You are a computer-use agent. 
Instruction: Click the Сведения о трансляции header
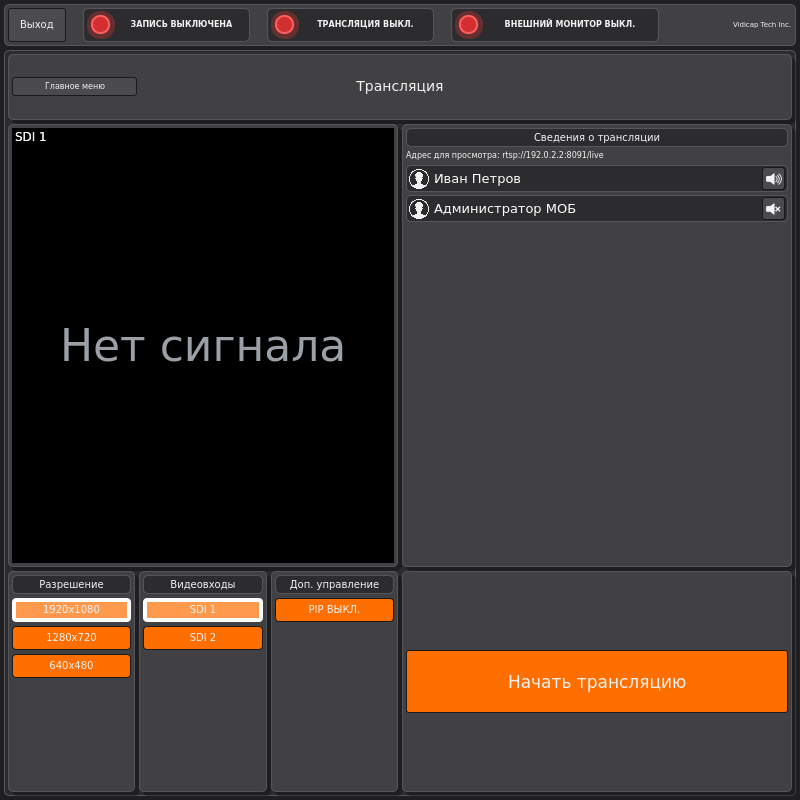tap(596, 137)
